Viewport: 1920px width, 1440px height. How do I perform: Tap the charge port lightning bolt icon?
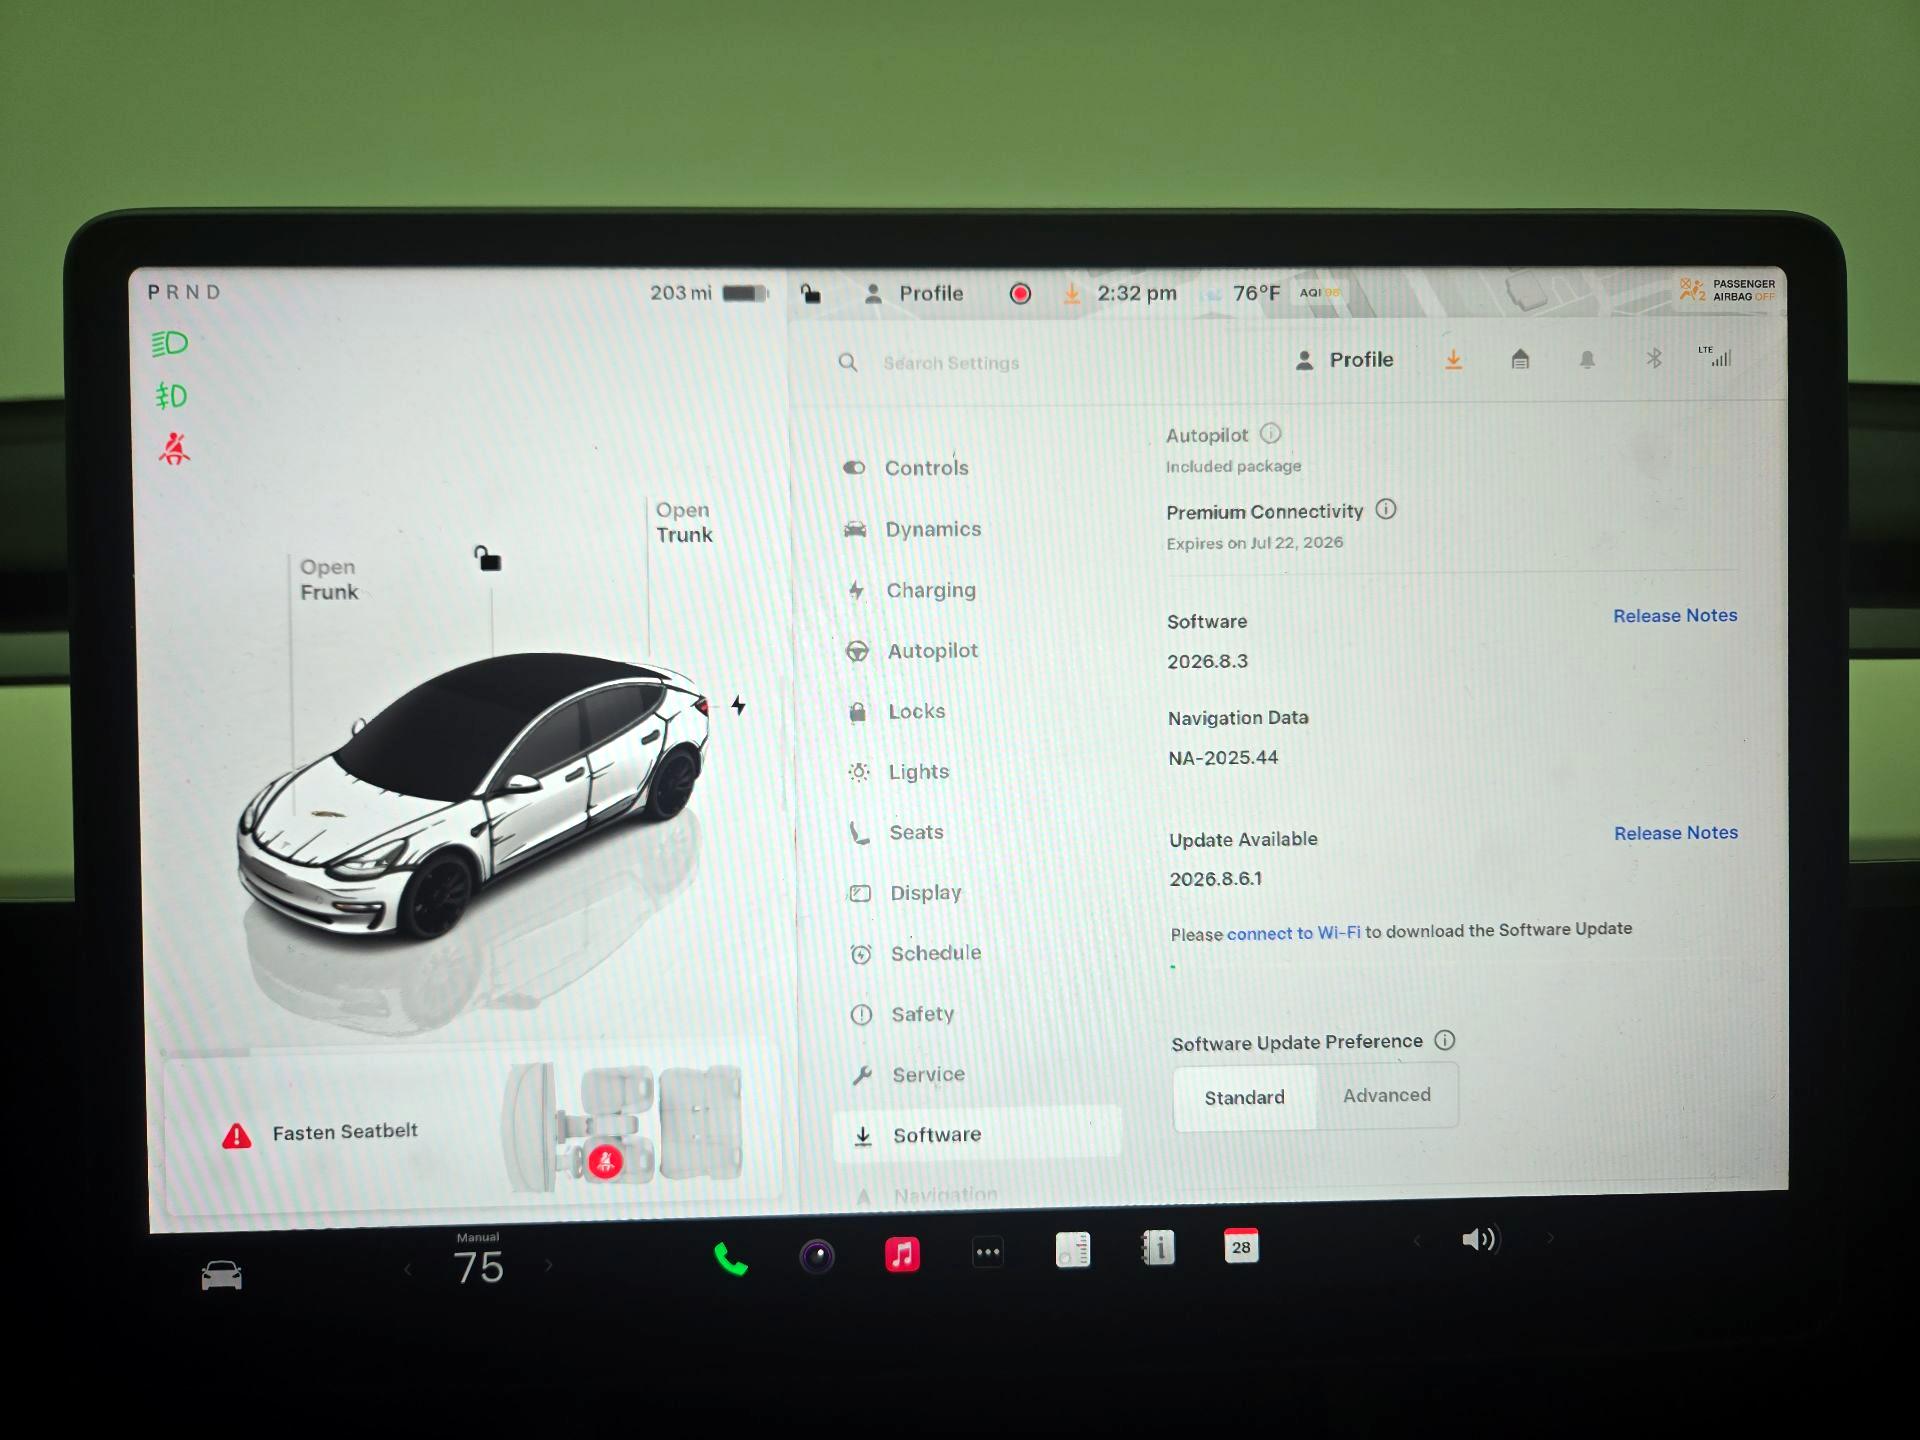coord(738,705)
